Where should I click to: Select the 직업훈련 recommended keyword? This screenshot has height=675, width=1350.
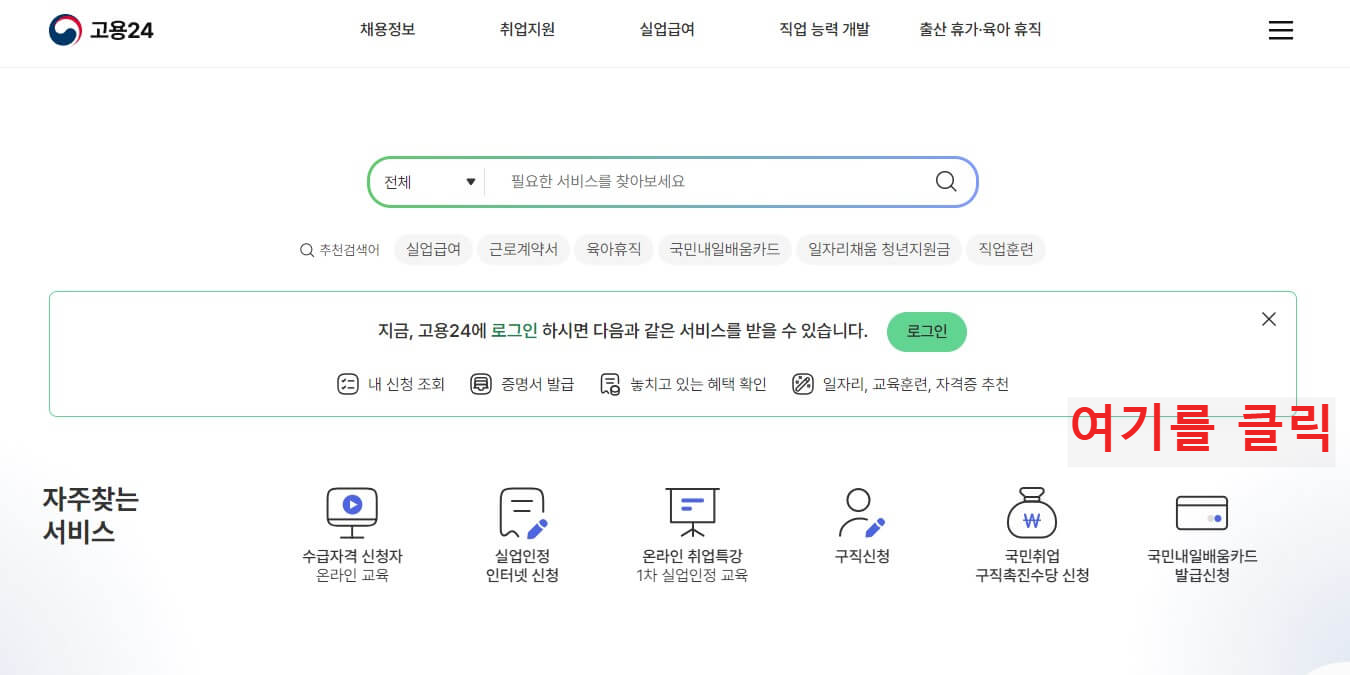click(x=1006, y=249)
